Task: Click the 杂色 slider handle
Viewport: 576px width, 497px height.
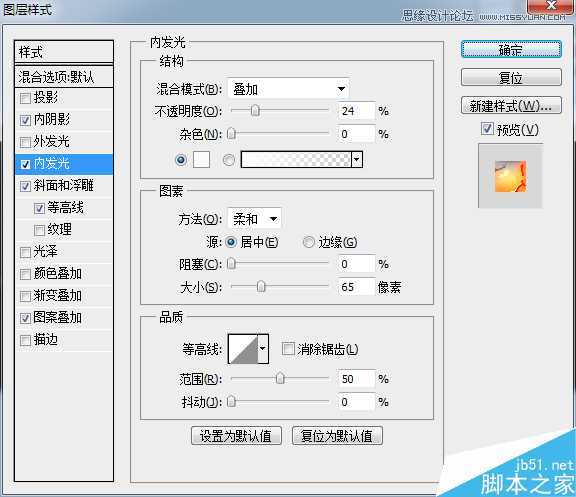Action: pyautogui.click(x=231, y=133)
